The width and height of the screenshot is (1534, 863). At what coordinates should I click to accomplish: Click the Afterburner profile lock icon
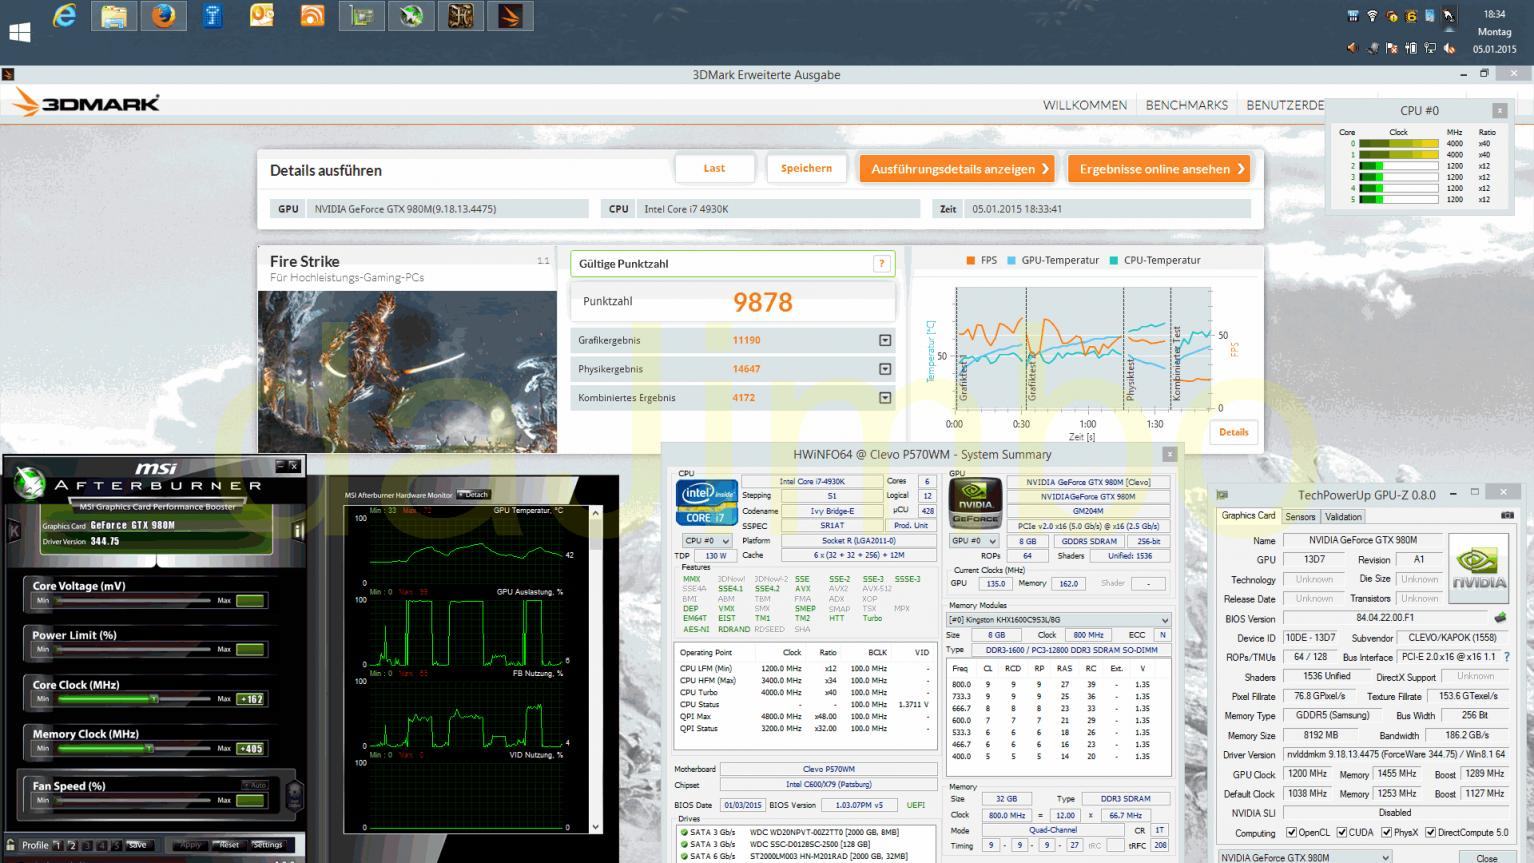click(12, 845)
